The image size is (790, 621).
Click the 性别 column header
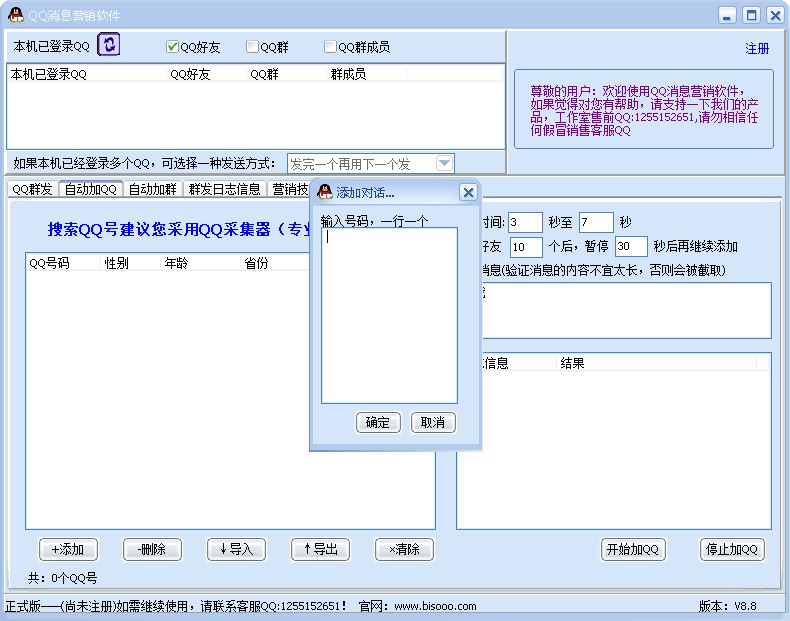pos(130,263)
